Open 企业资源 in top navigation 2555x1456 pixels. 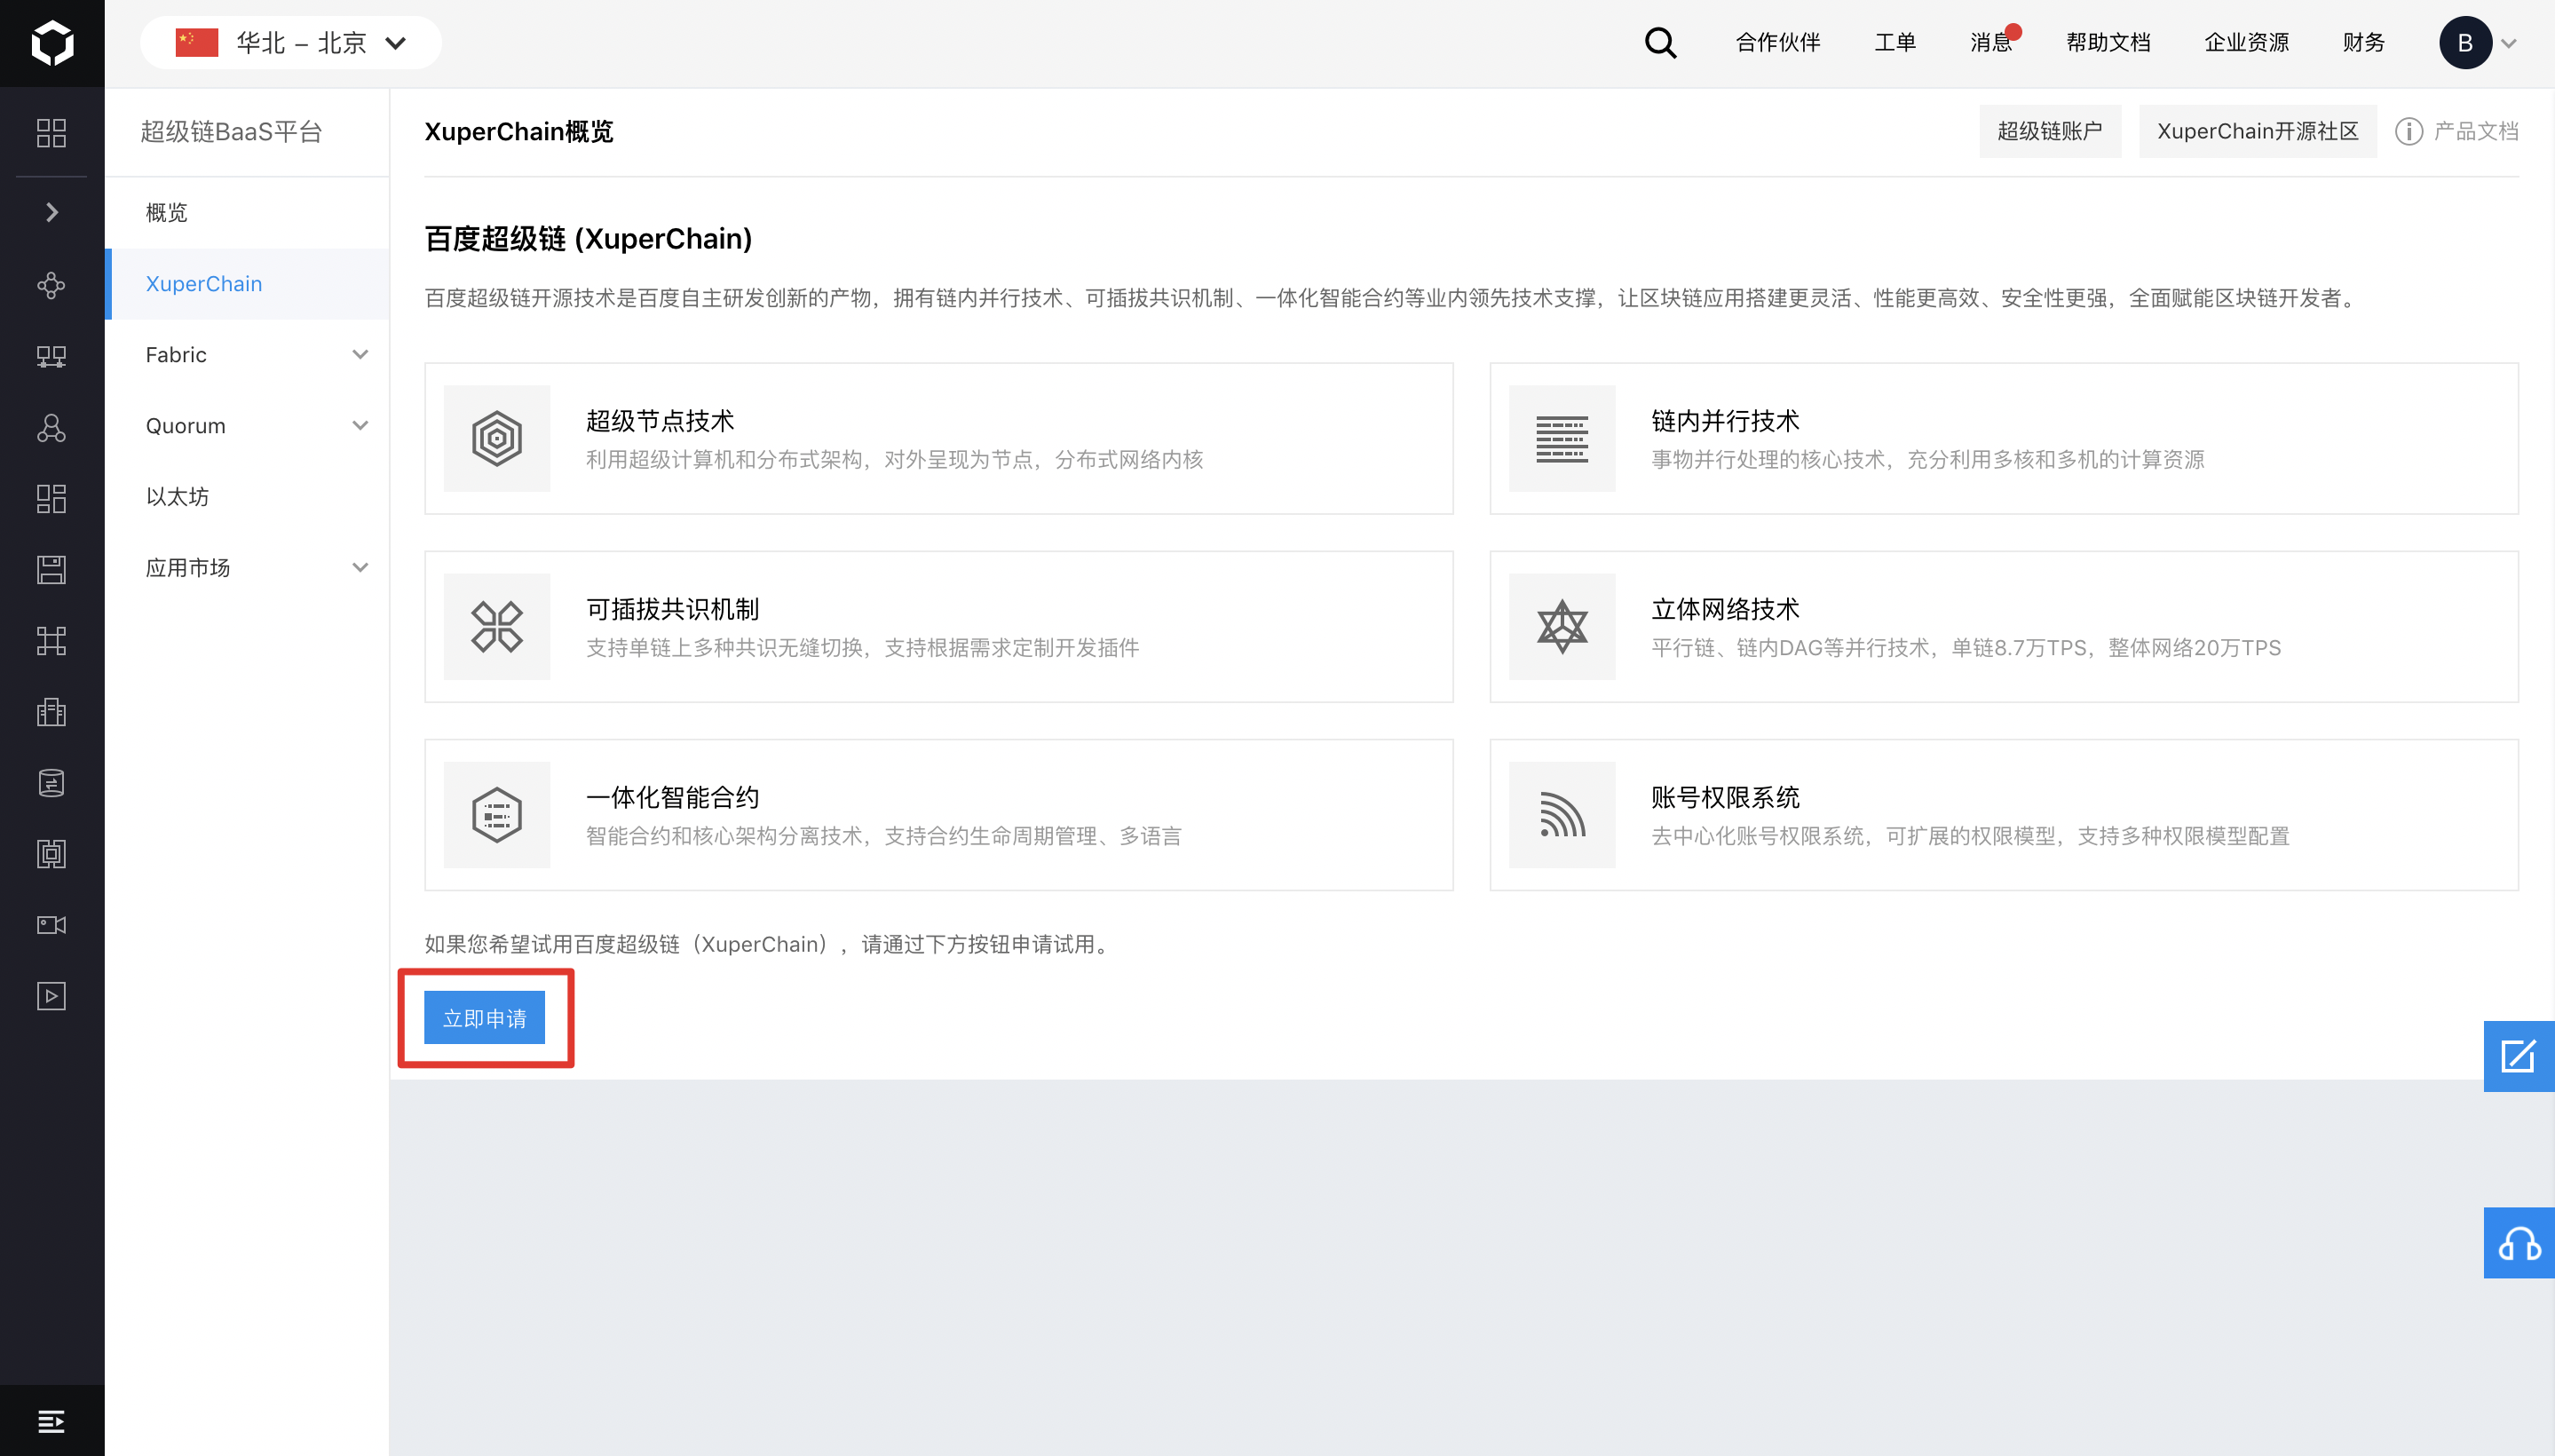[2246, 43]
